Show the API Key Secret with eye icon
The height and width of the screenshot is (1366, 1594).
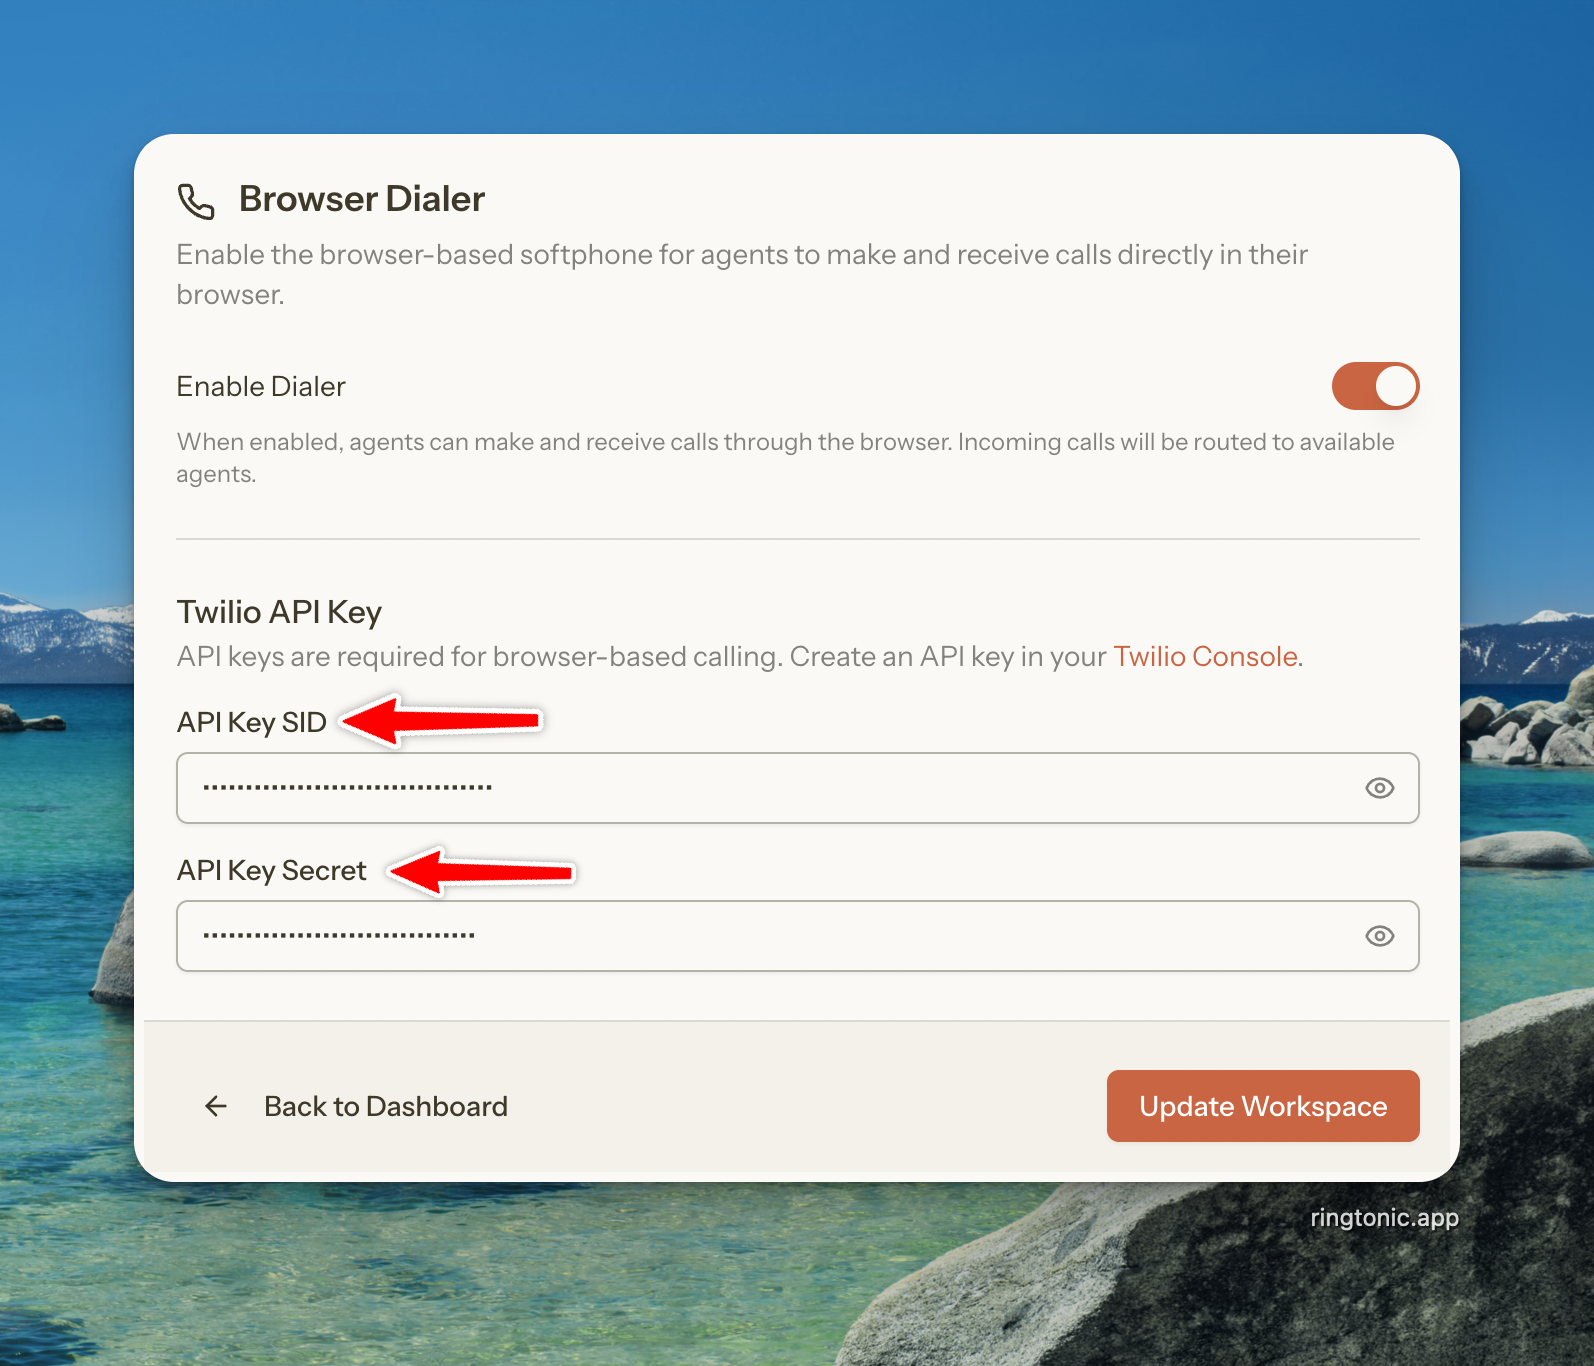[1380, 936]
